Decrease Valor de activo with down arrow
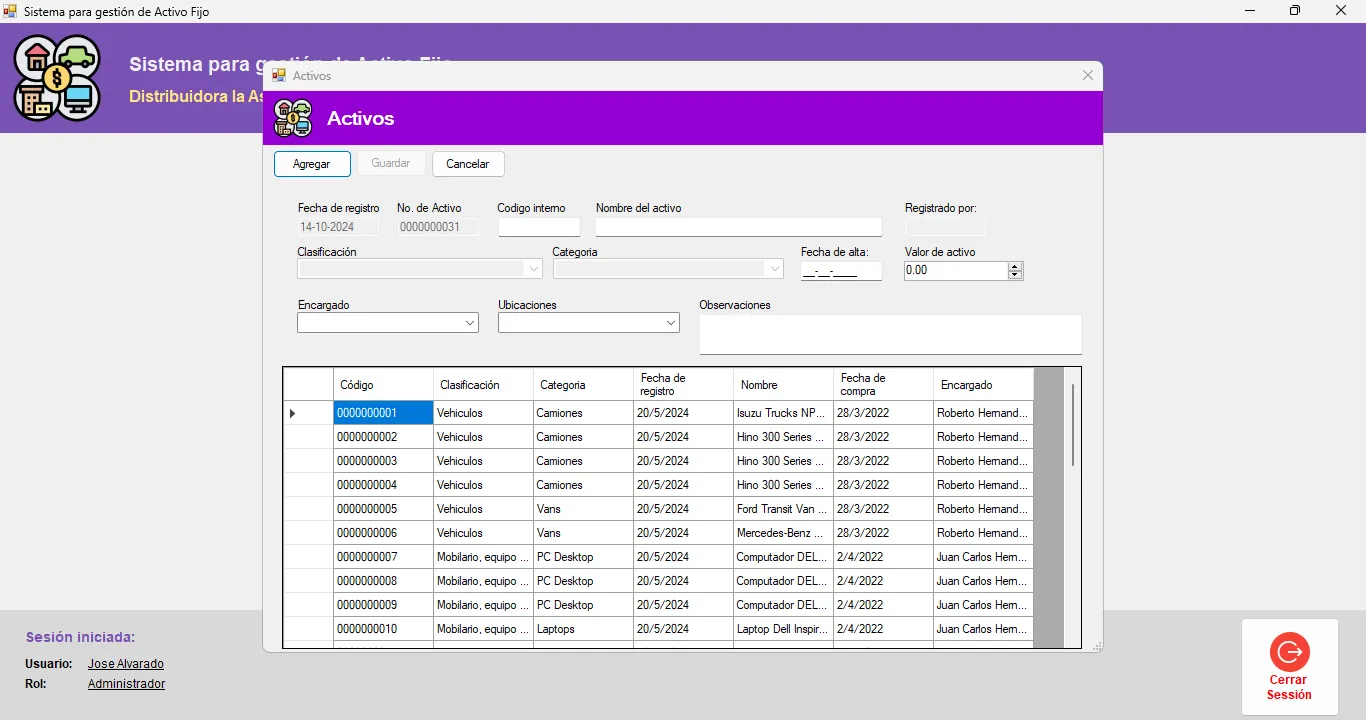The height and width of the screenshot is (720, 1366). (x=1015, y=274)
